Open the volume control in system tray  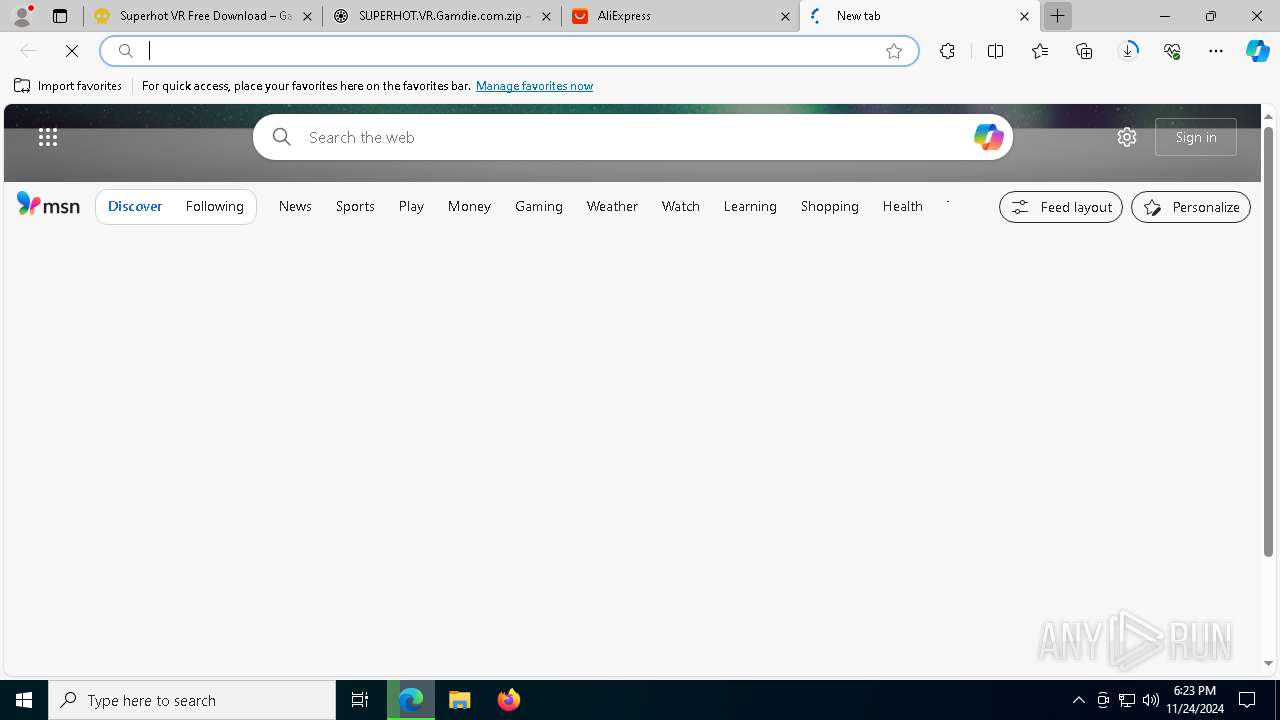1151,700
